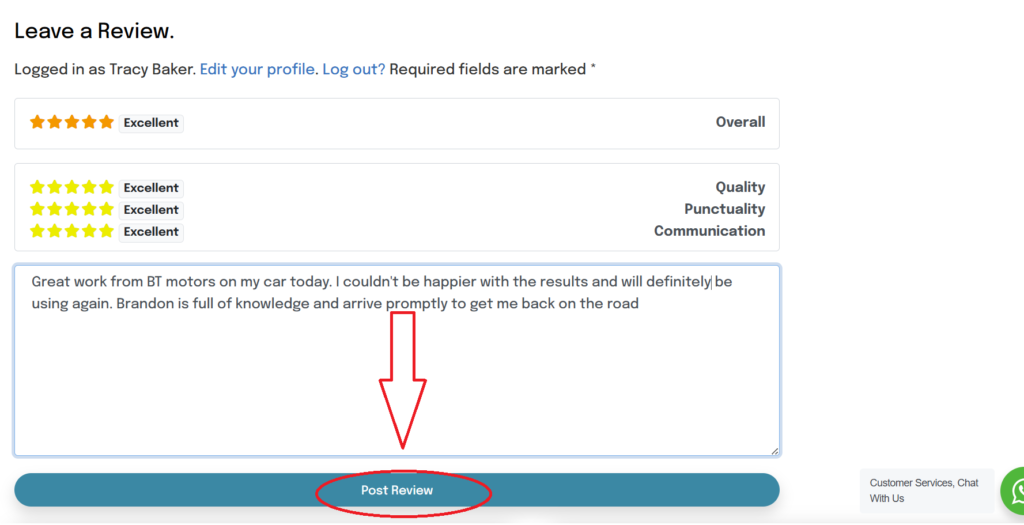Select the fifth Overall rating star
Image resolution: width=1024 pixels, height=525 pixels.
pyautogui.click(x=106, y=122)
